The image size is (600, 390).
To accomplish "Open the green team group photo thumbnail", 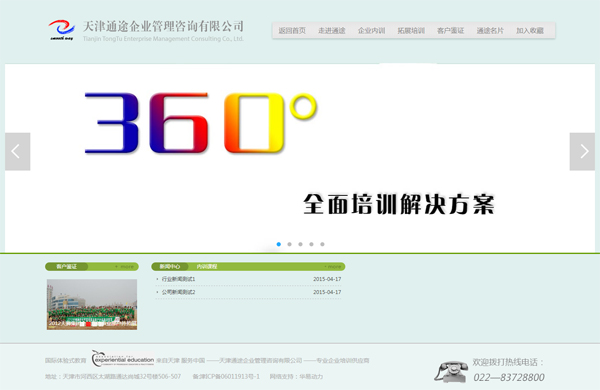I will pyautogui.click(x=92, y=304).
